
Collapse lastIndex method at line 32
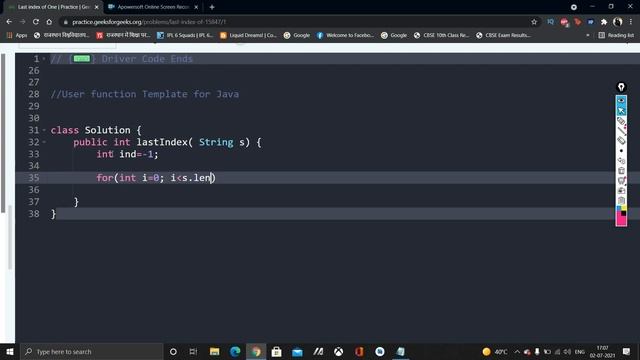pos(44,142)
